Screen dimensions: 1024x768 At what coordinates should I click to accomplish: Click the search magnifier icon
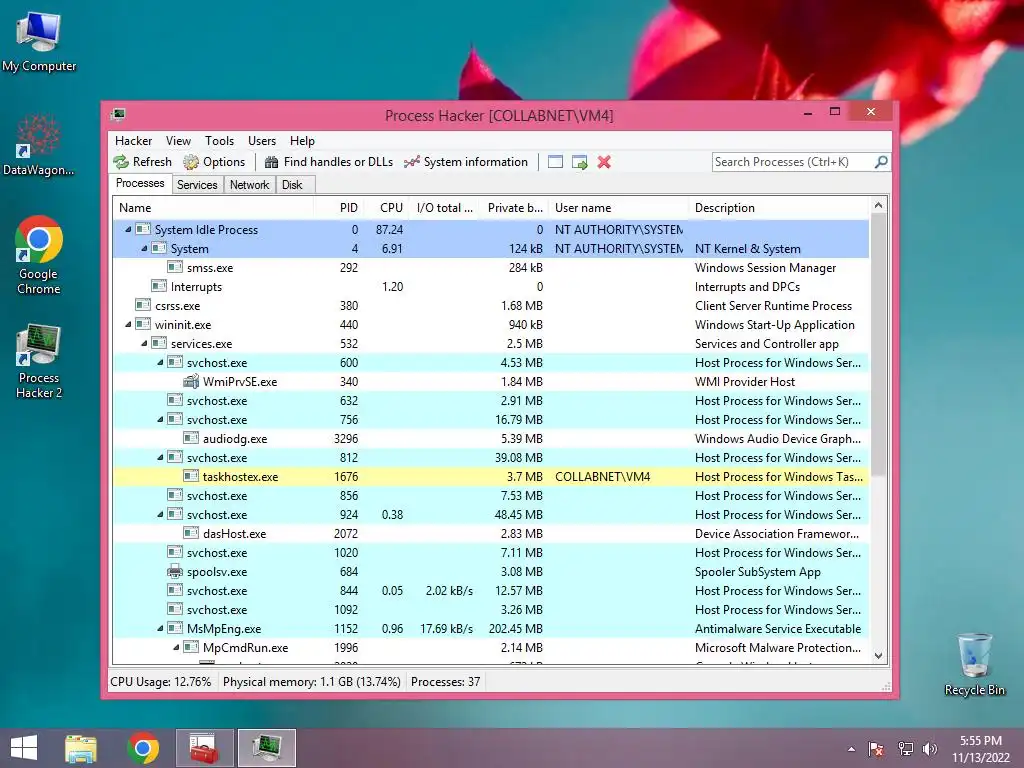click(x=881, y=161)
